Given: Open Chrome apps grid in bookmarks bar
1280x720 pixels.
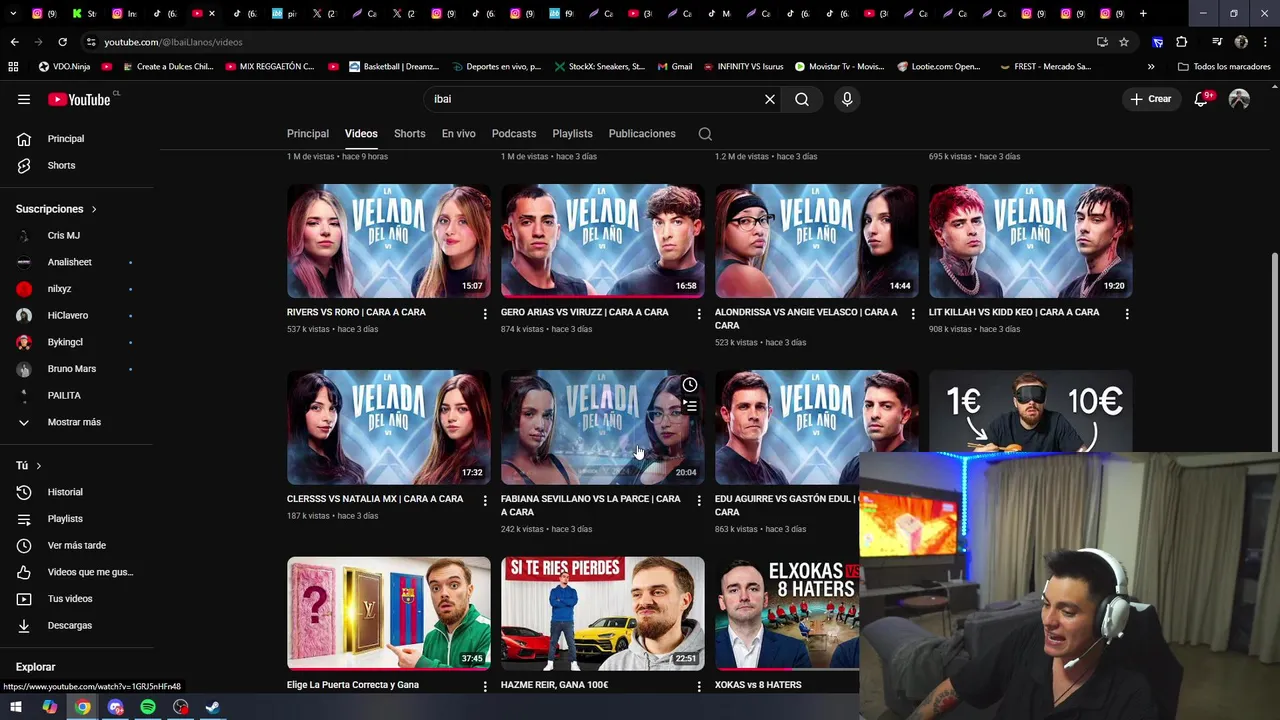Looking at the screenshot, I should [13, 67].
